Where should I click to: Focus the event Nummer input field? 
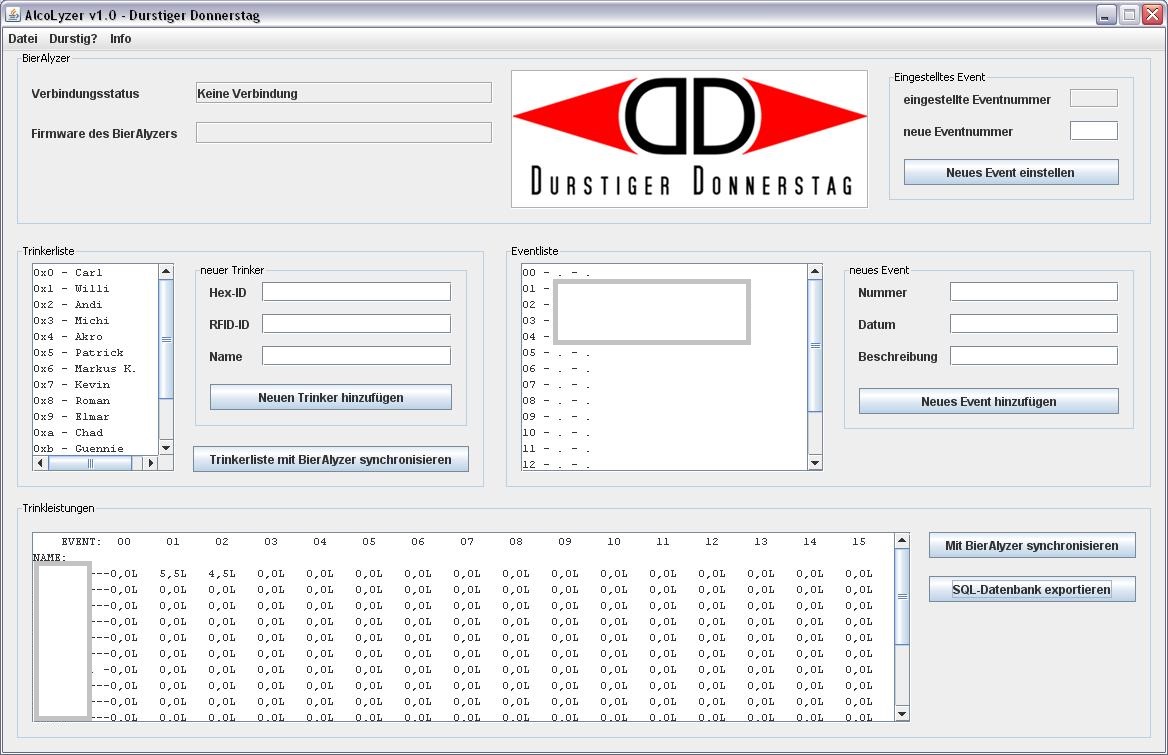1034,291
